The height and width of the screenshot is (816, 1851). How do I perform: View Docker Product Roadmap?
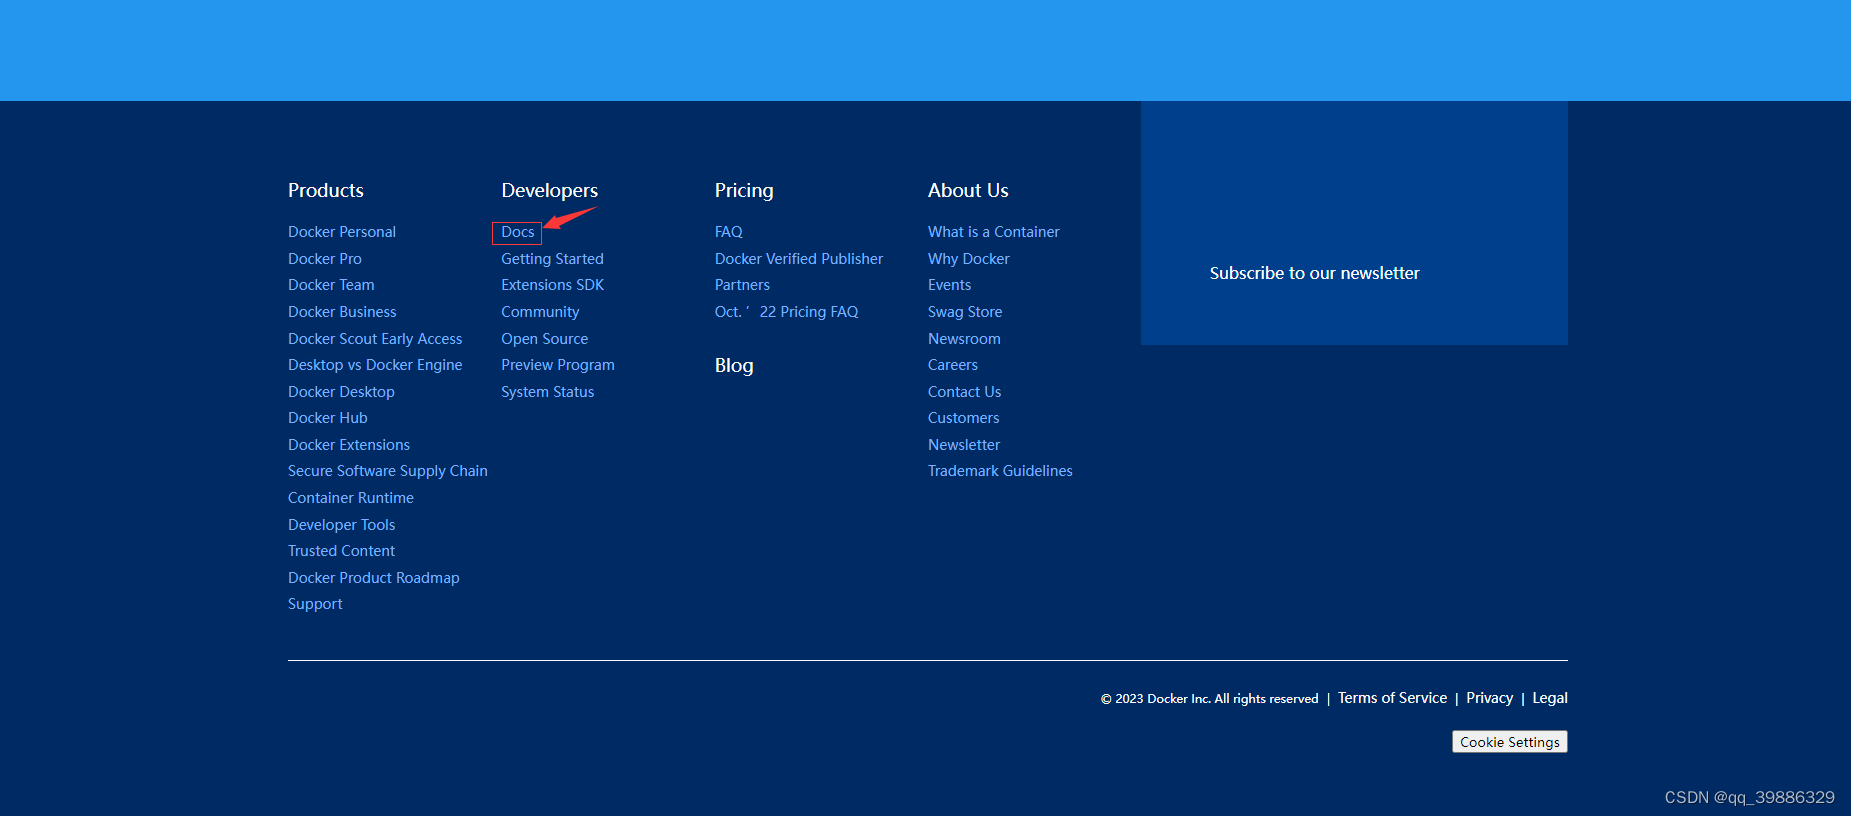click(374, 578)
